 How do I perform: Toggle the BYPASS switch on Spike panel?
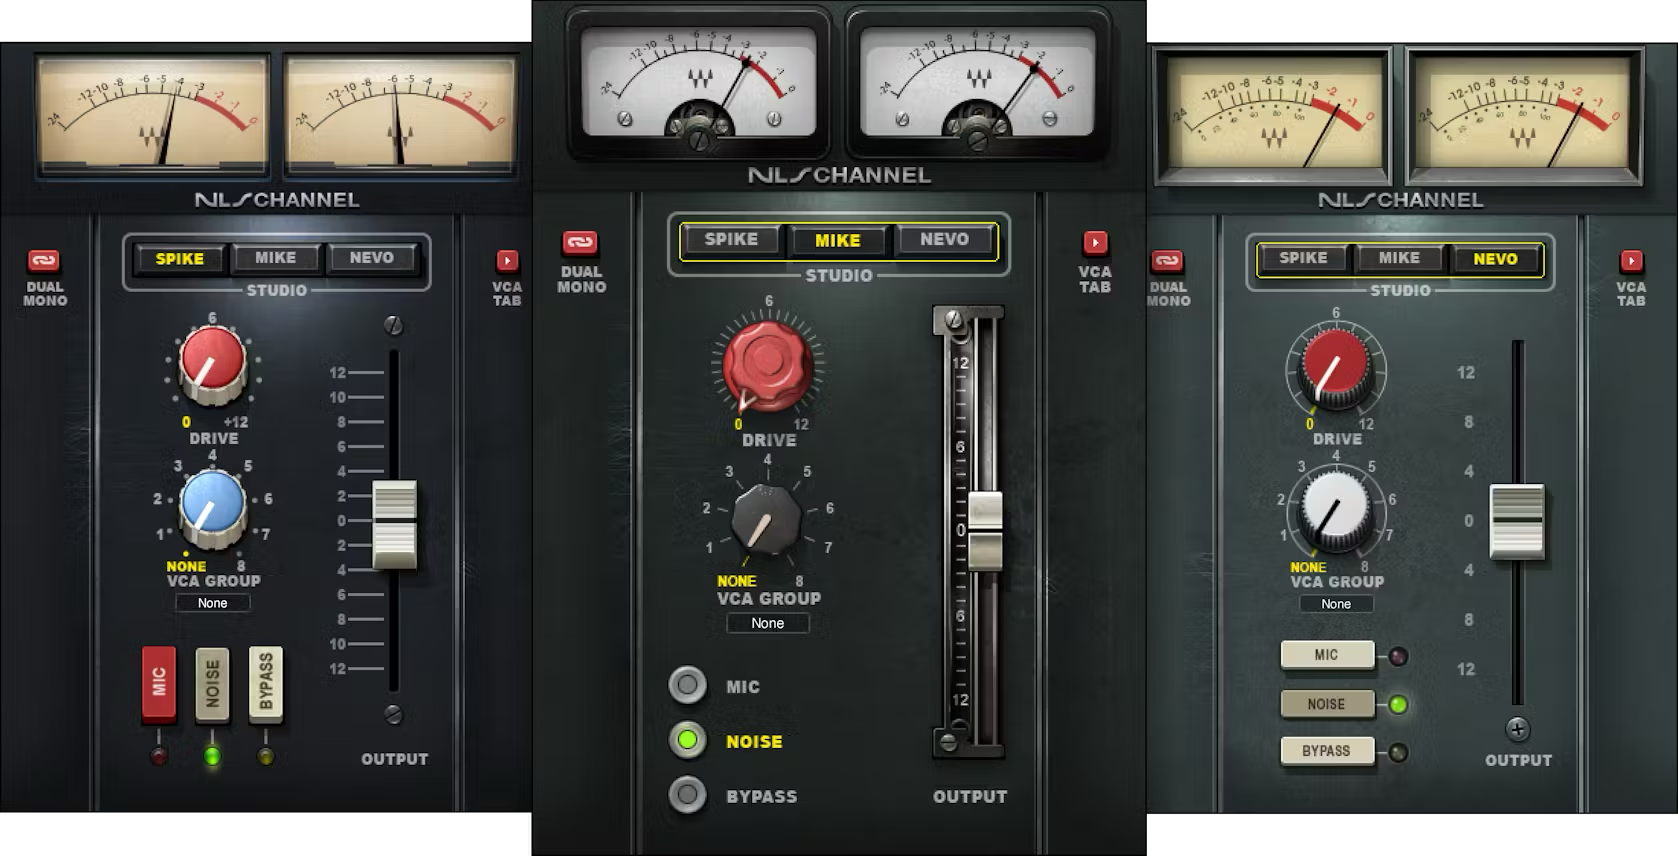point(266,684)
